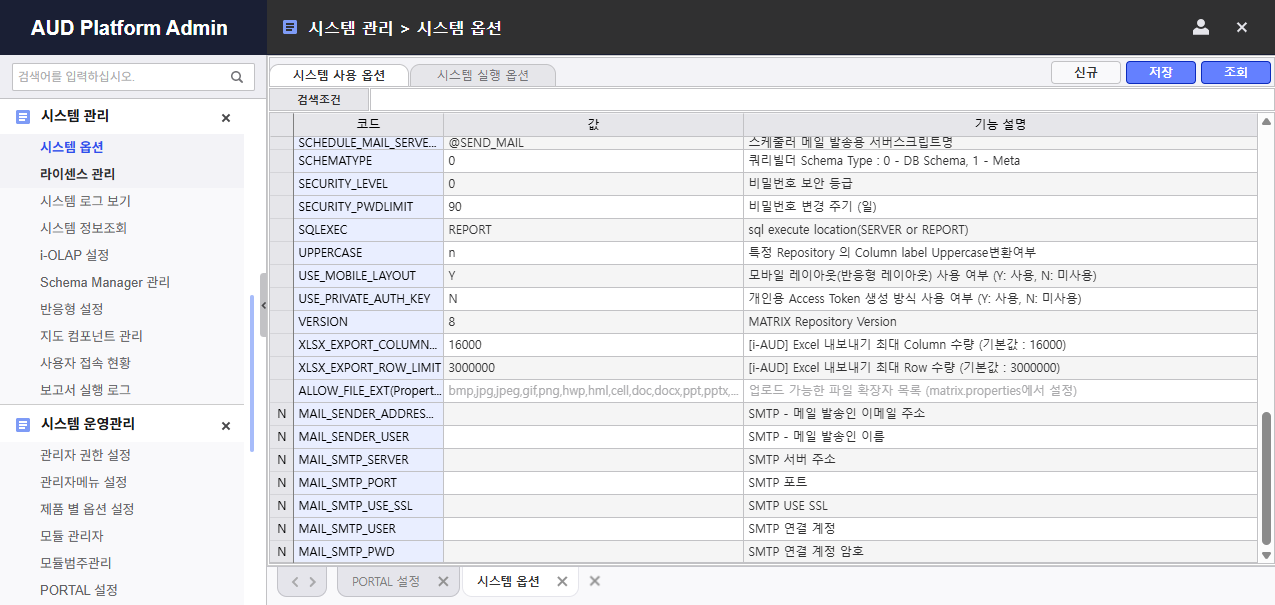This screenshot has width=1275, height=605.
Task: Open 라이센스 관리 in the sidebar
Action: click(77, 174)
